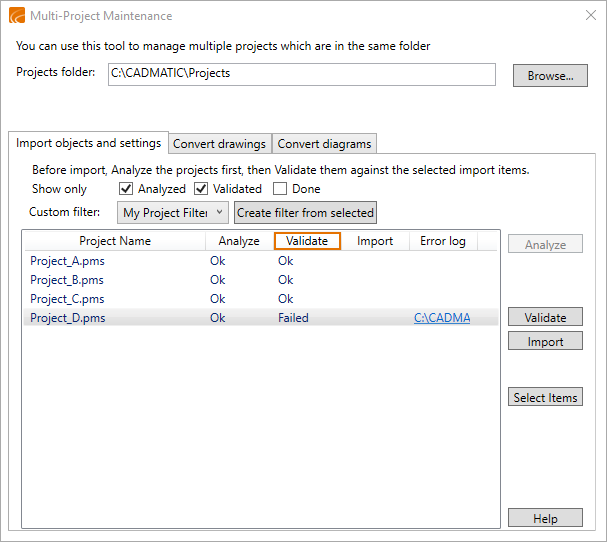
Task: Sort by the Project Name column header
Action: tap(115, 241)
